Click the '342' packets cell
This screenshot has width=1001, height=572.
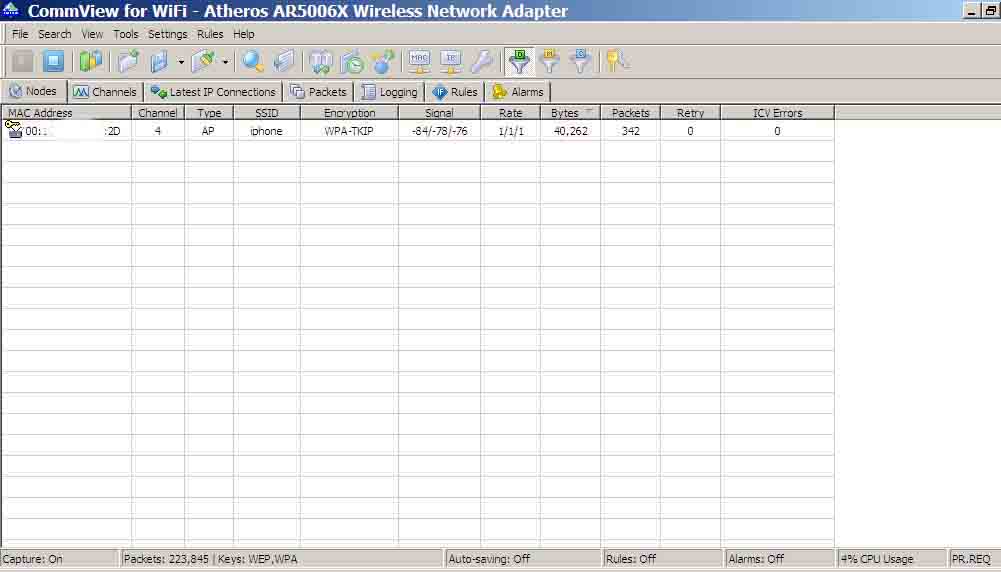(630, 131)
